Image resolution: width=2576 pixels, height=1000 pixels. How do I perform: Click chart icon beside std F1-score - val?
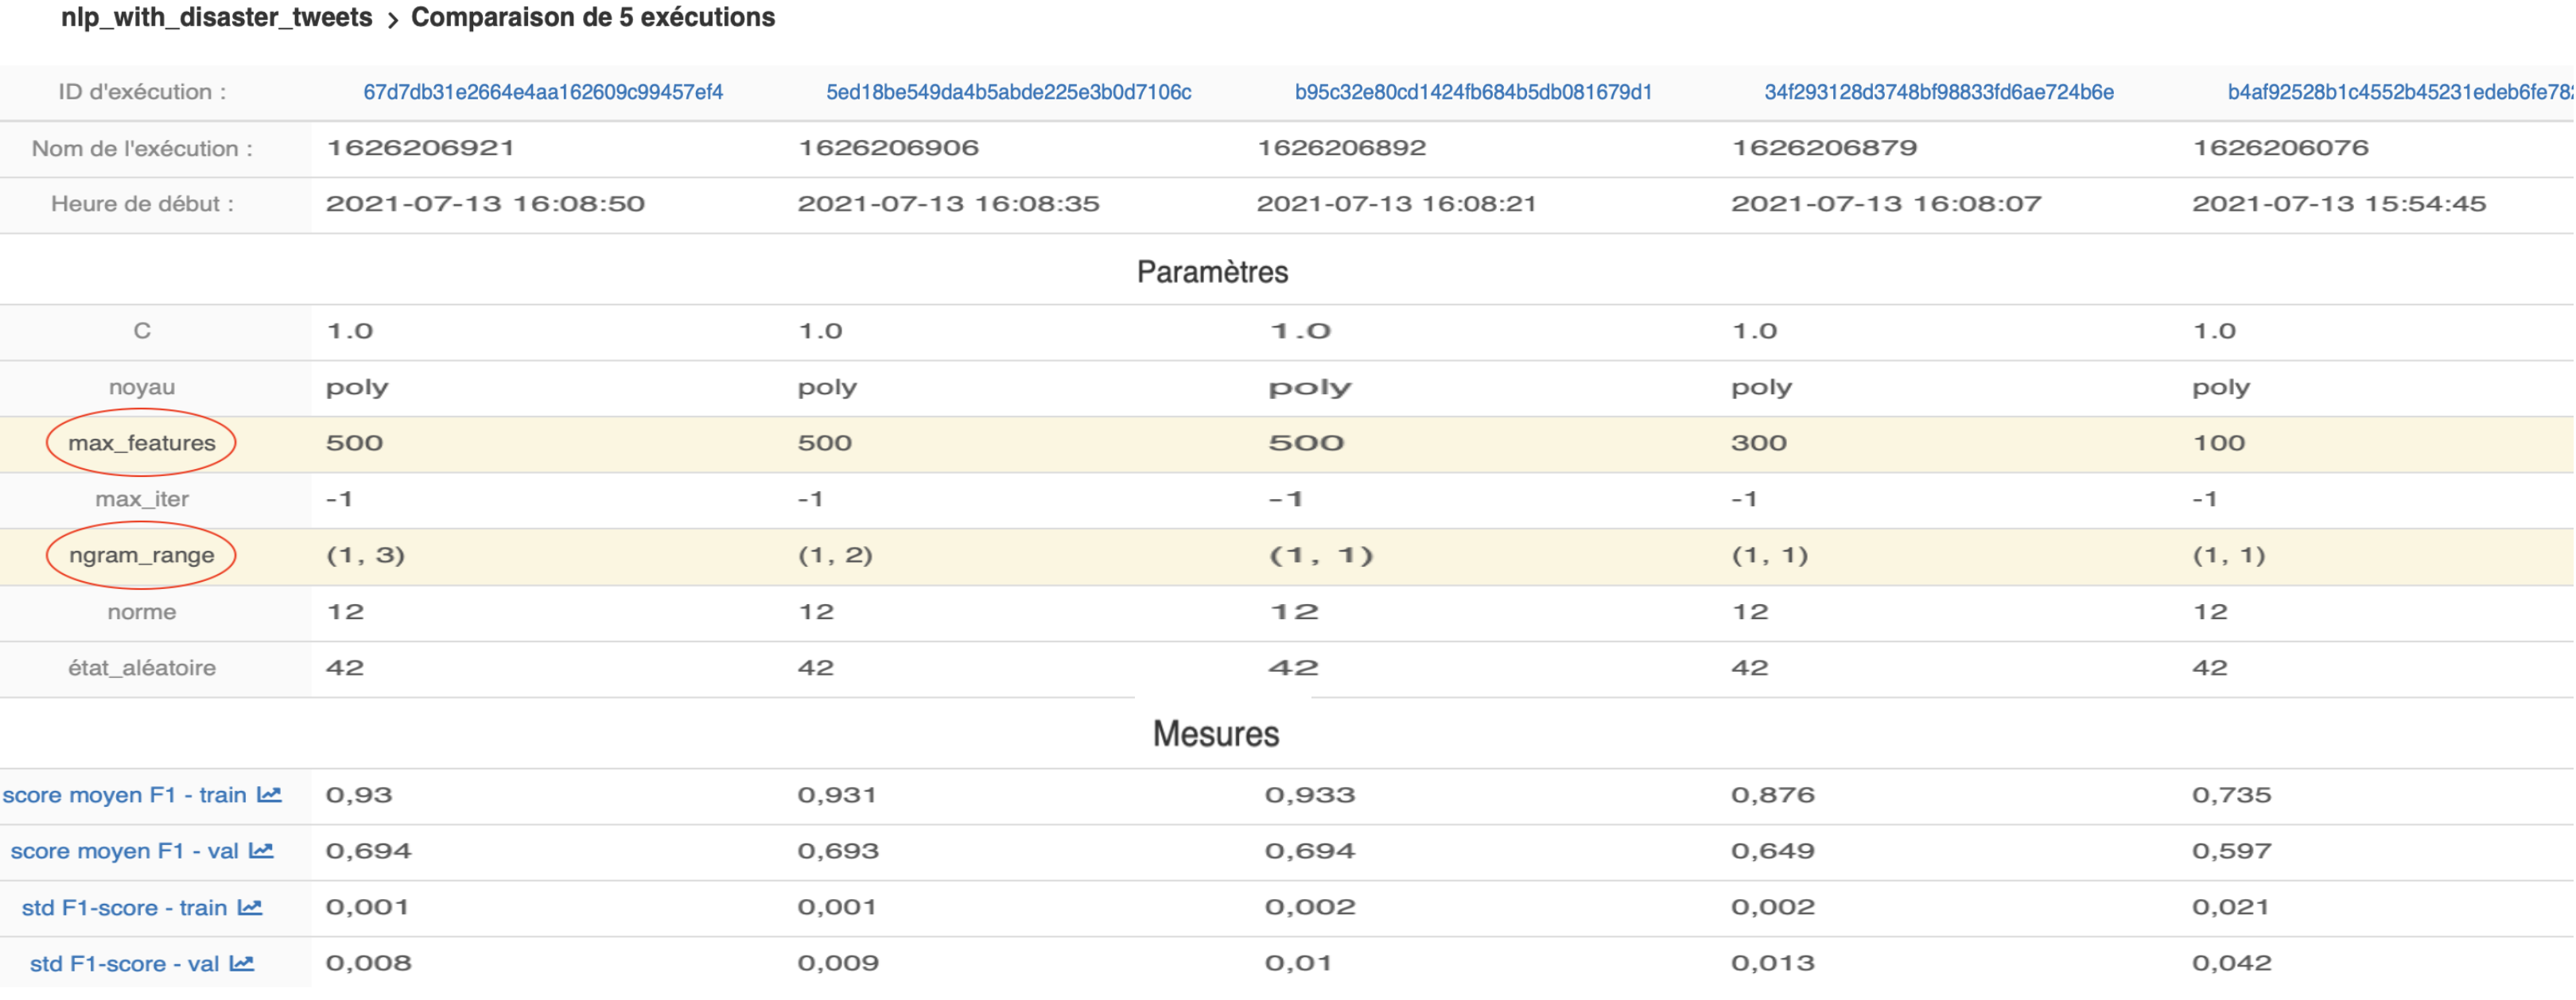pyautogui.click(x=242, y=964)
